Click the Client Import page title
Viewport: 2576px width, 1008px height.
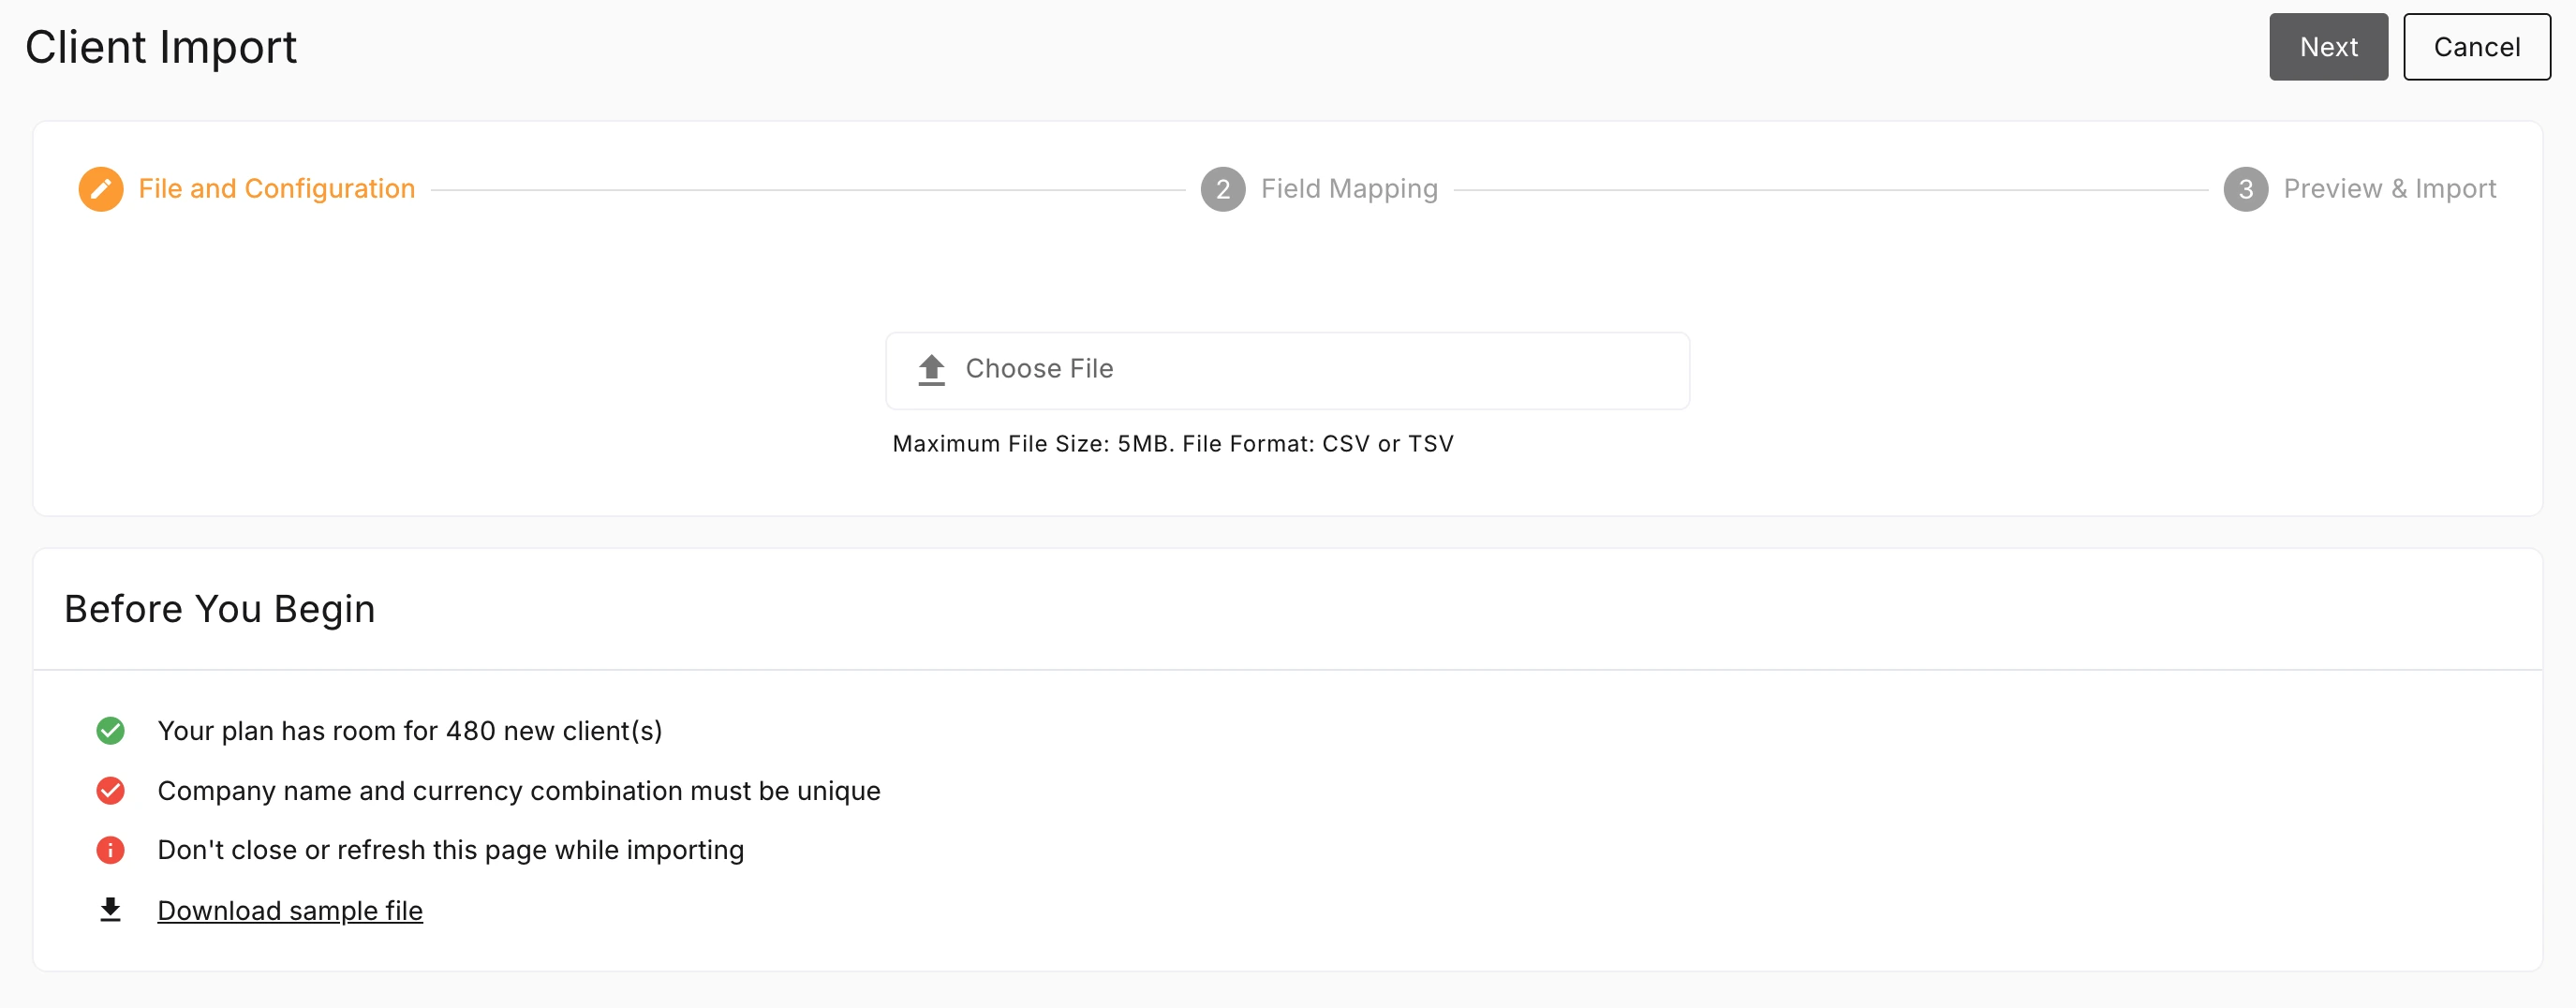[x=161, y=46]
